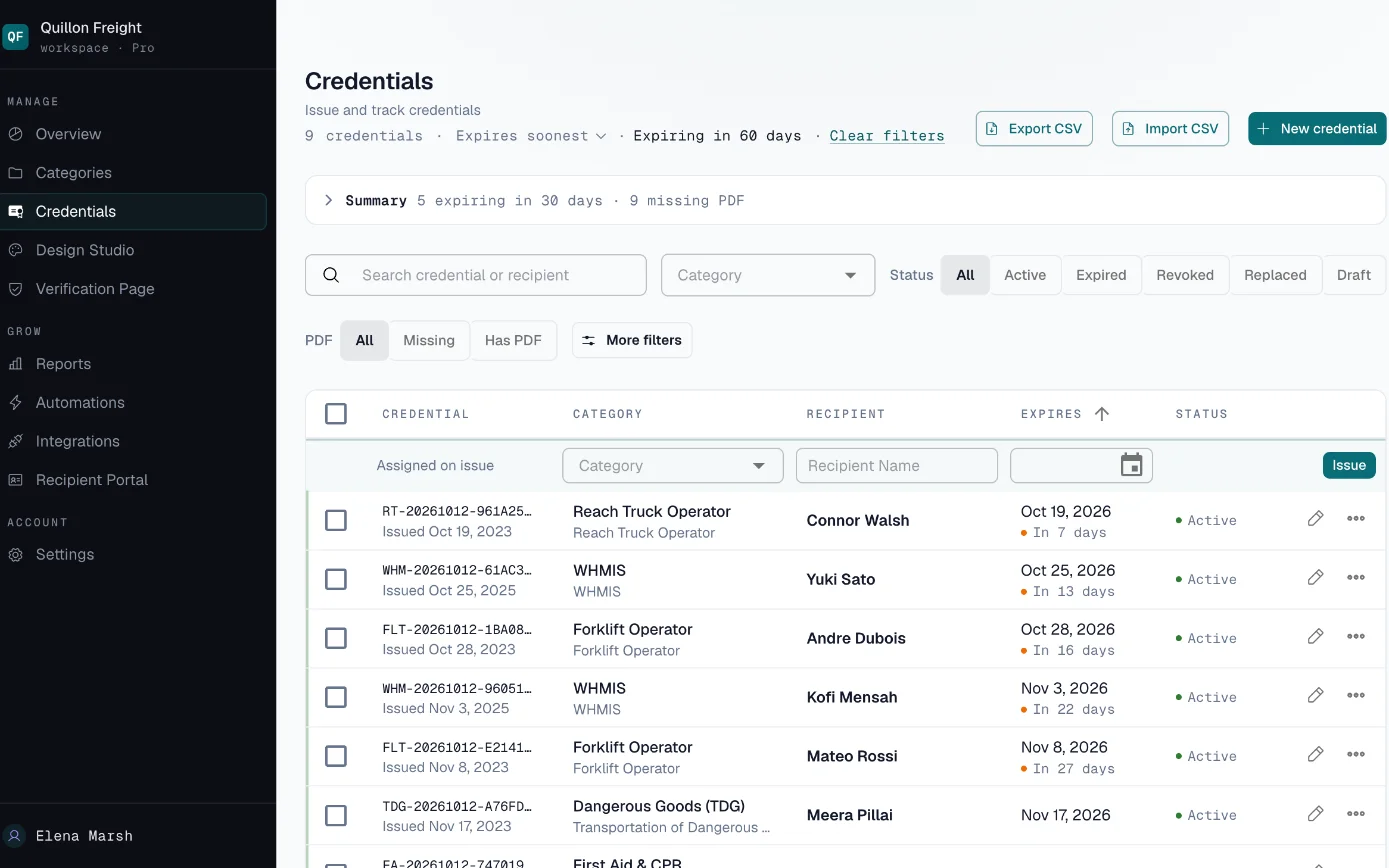Open more actions for Andre Dubois row

click(x=1356, y=636)
